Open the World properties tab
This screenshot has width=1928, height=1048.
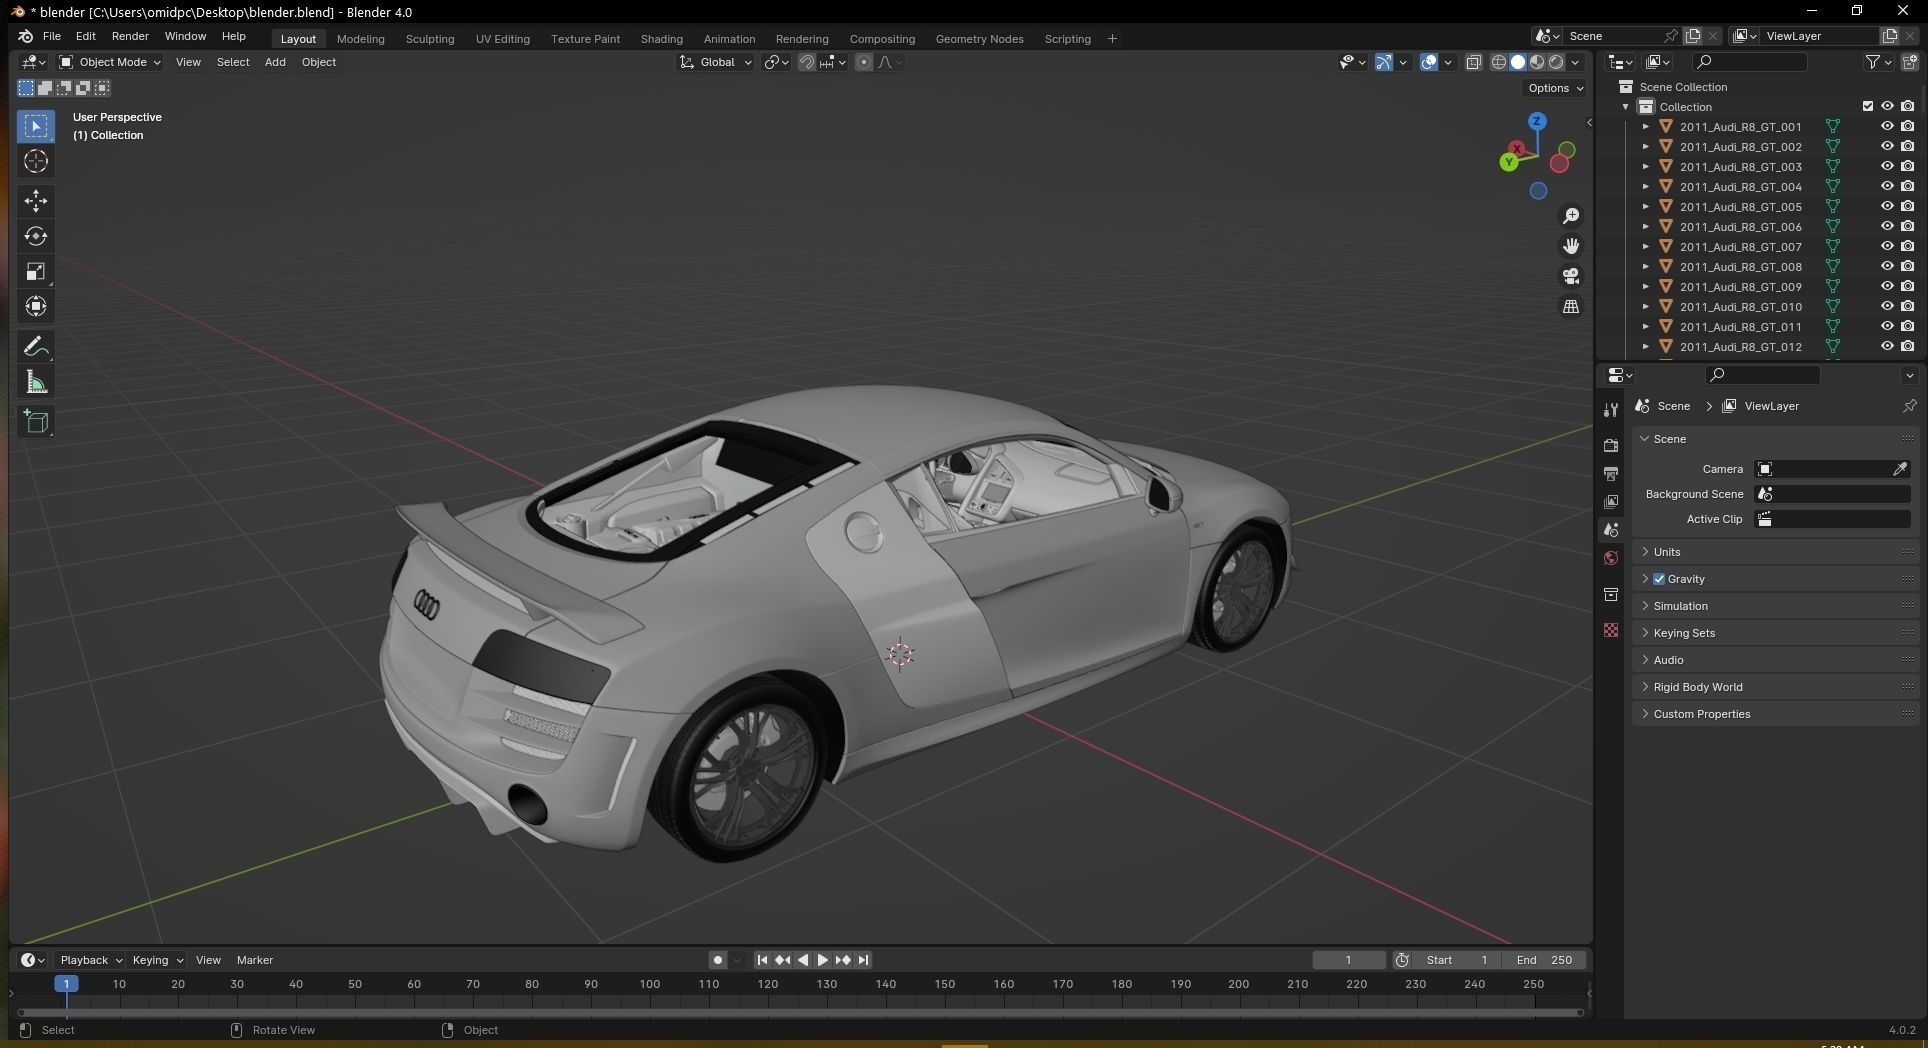click(x=1611, y=558)
